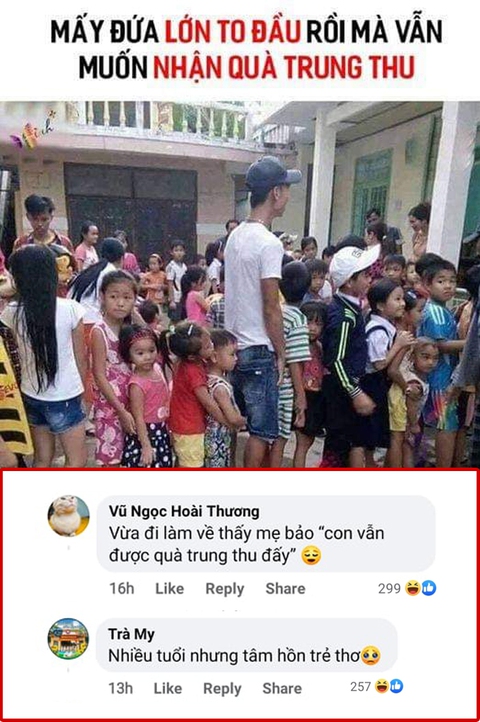The image size is (480, 722).
Task: Click thumbs-up reaction icon beside 257
Action: pos(396,686)
